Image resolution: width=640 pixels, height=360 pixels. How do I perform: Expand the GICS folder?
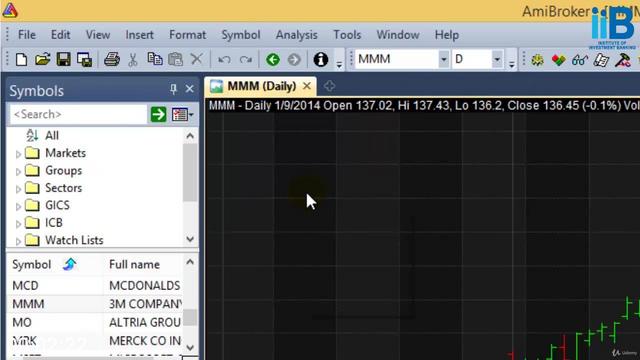[x=18, y=207]
